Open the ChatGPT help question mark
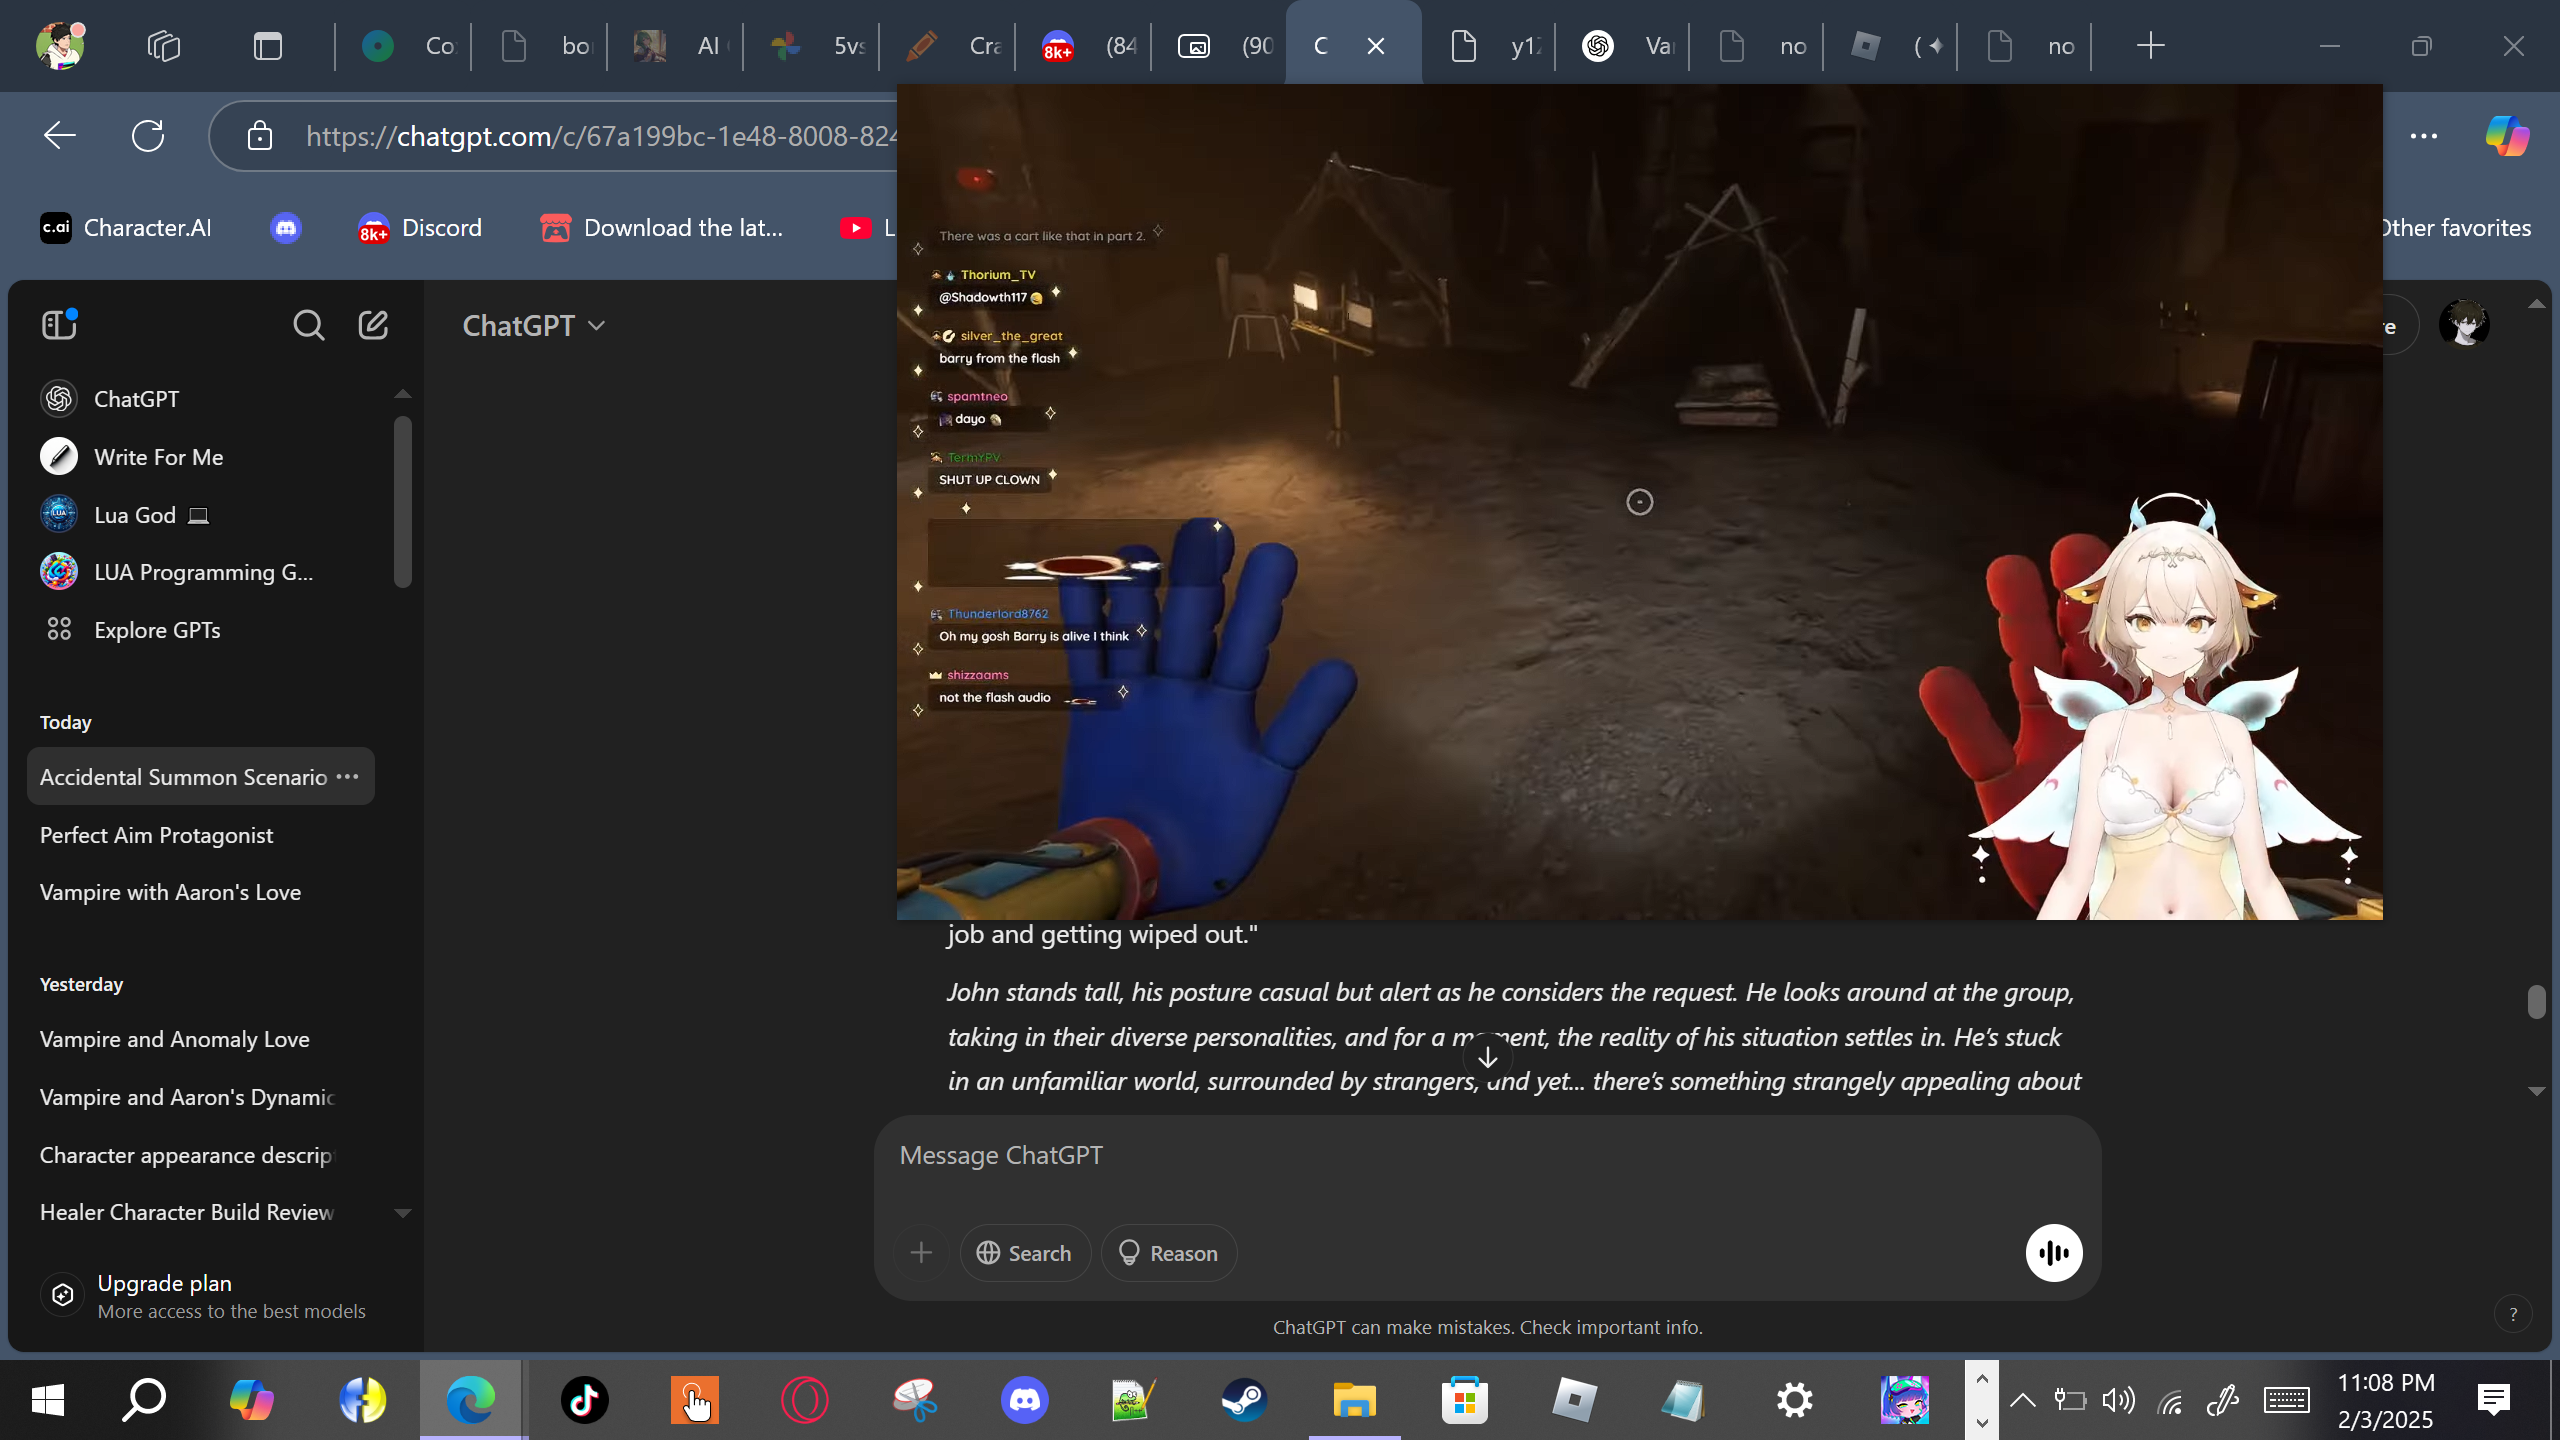Viewport: 2560px width, 1440px height. click(x=2513, y=1314)
